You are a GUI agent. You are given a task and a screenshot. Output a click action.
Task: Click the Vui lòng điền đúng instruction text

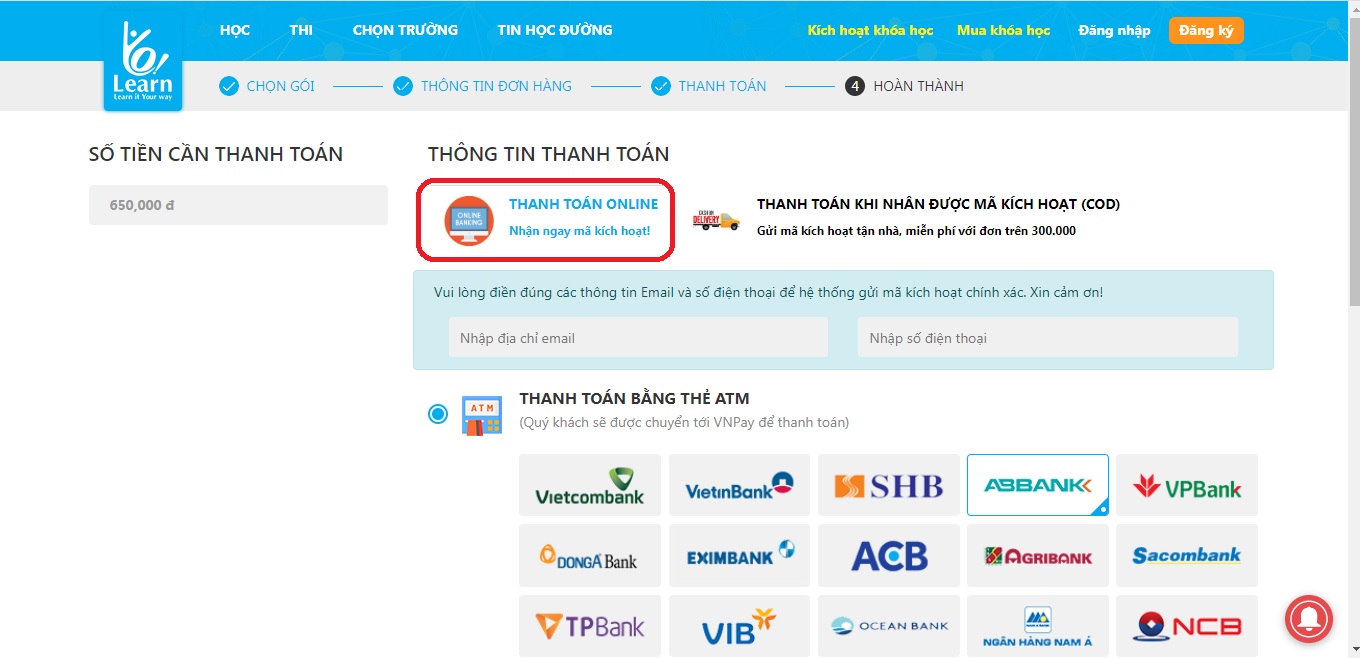point(769,293)
